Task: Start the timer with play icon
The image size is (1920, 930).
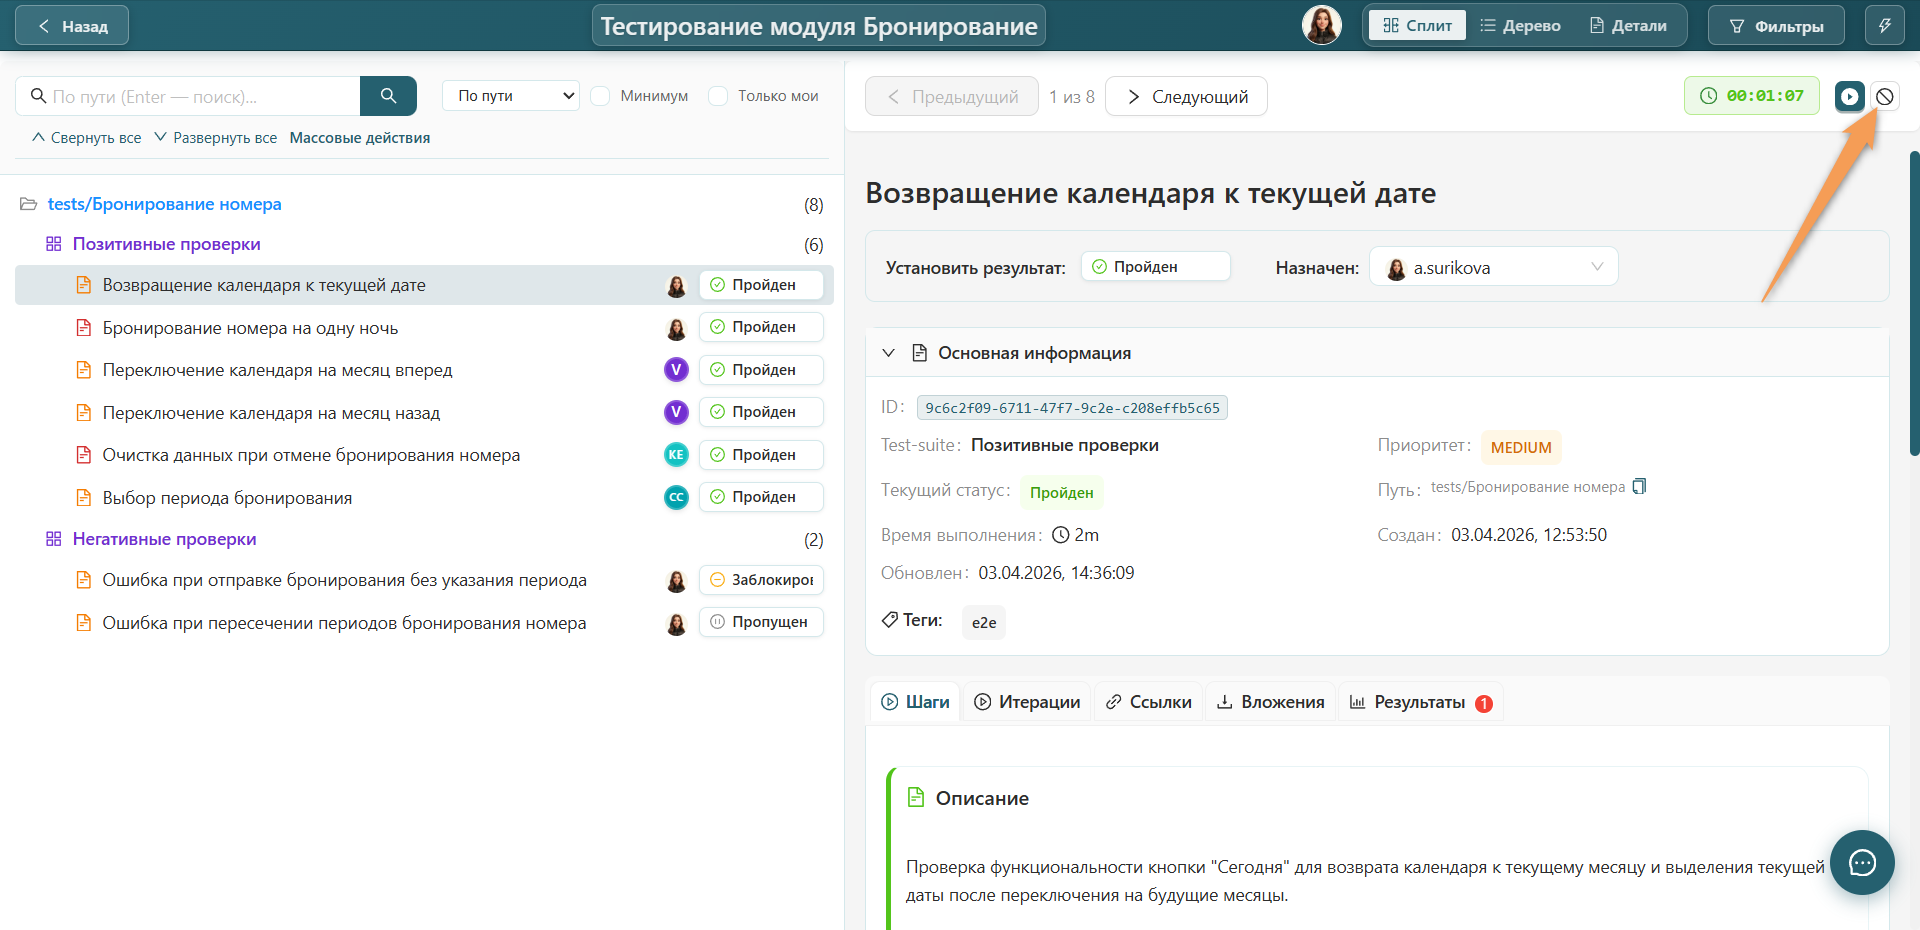Action: (x=1850, y=96)
